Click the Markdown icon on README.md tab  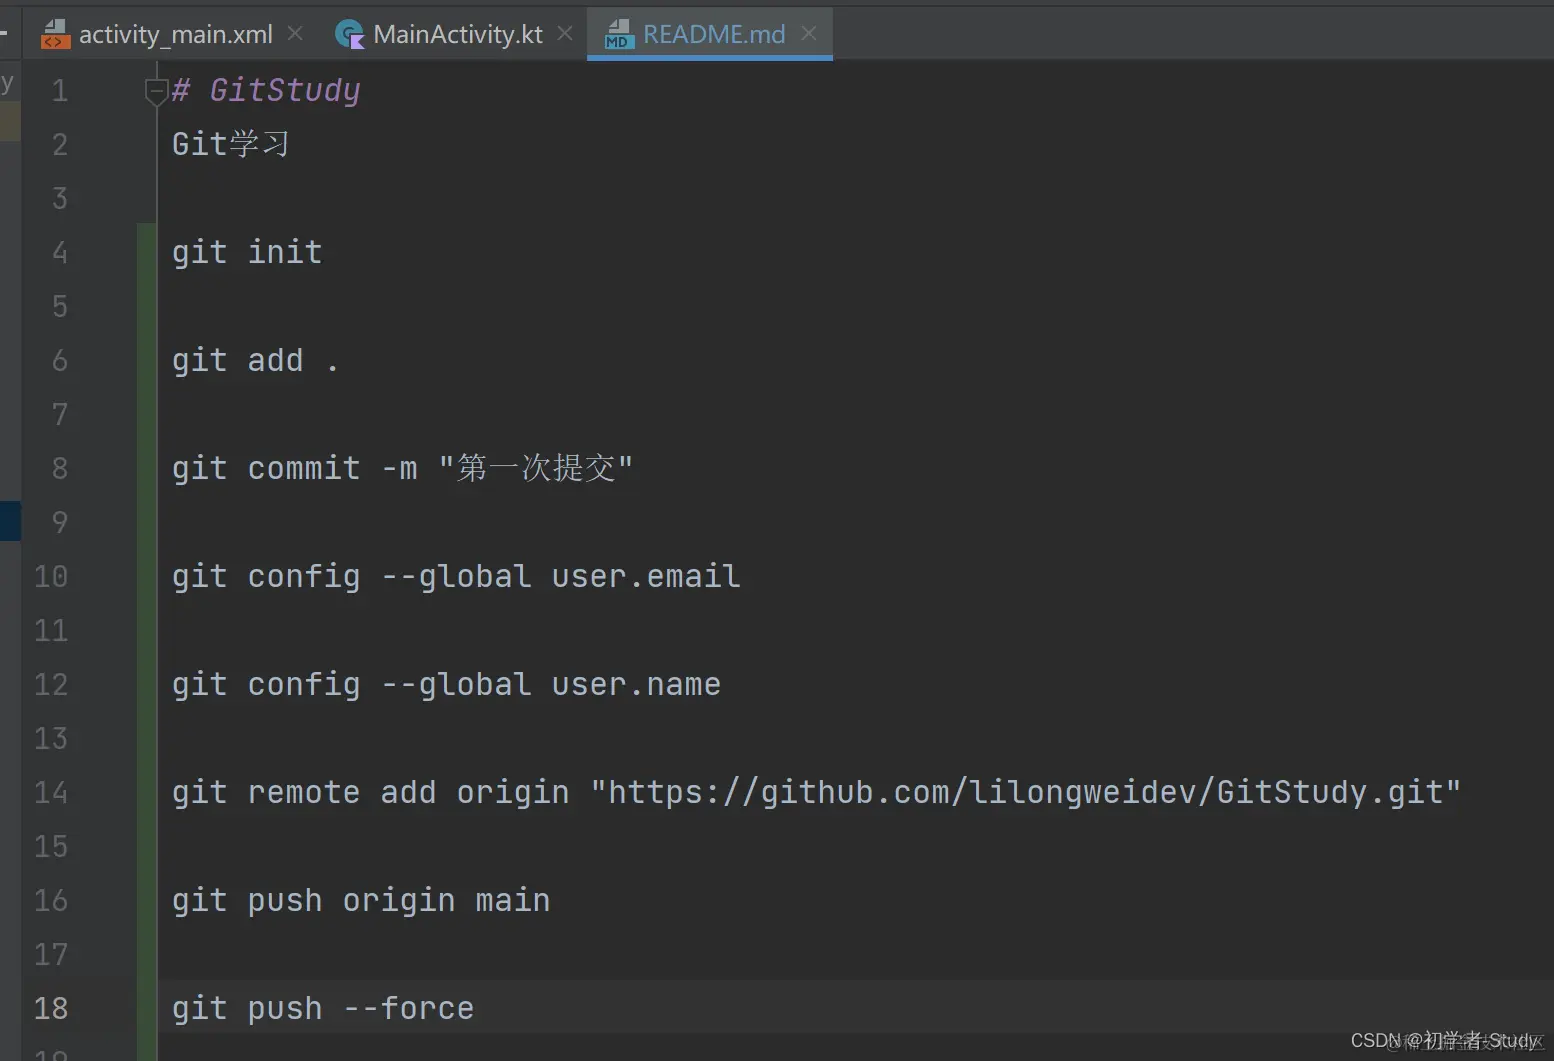619,35
